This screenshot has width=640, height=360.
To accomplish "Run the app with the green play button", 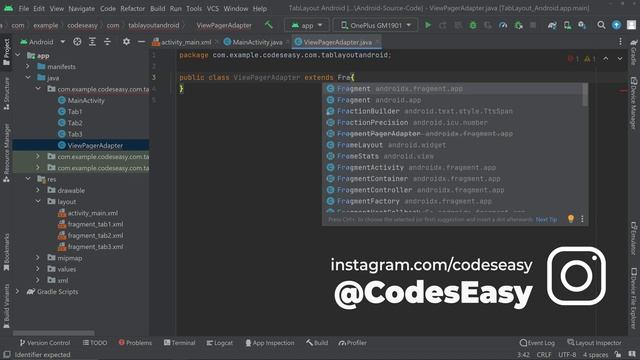I will [x=428, y=25].
